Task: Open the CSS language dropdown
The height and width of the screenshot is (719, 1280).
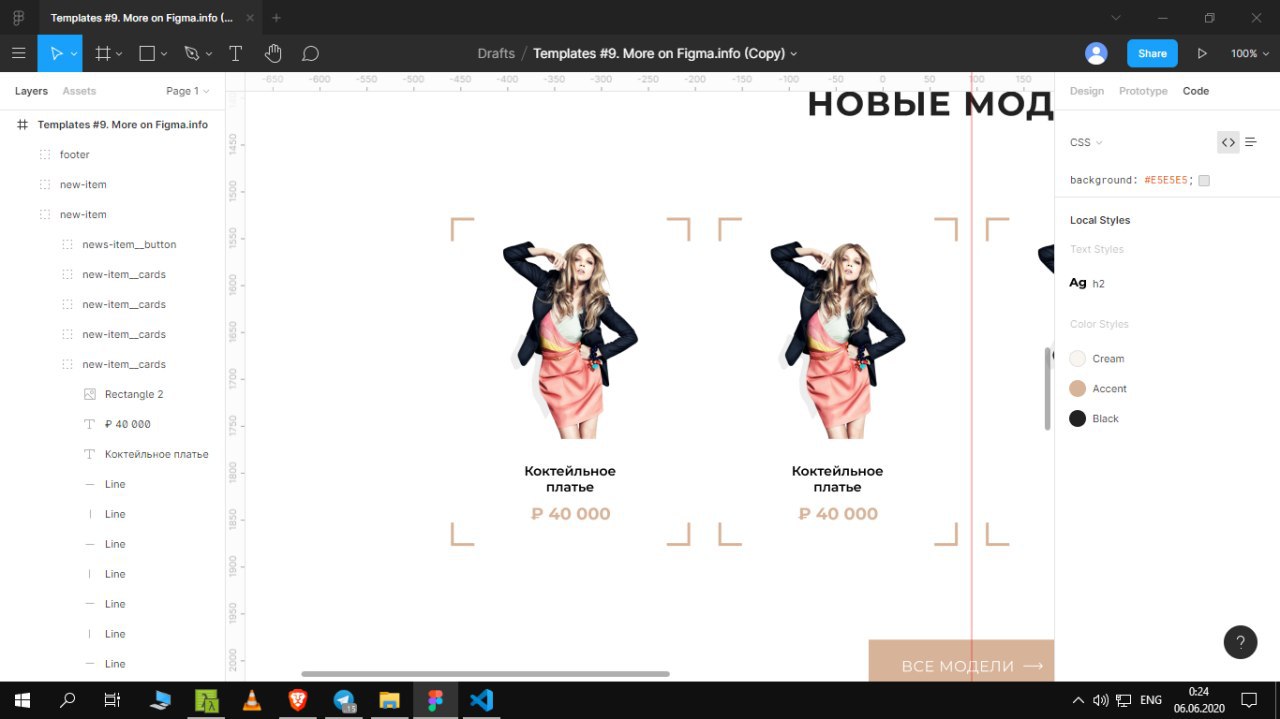Action: (x=1086, y=142)
